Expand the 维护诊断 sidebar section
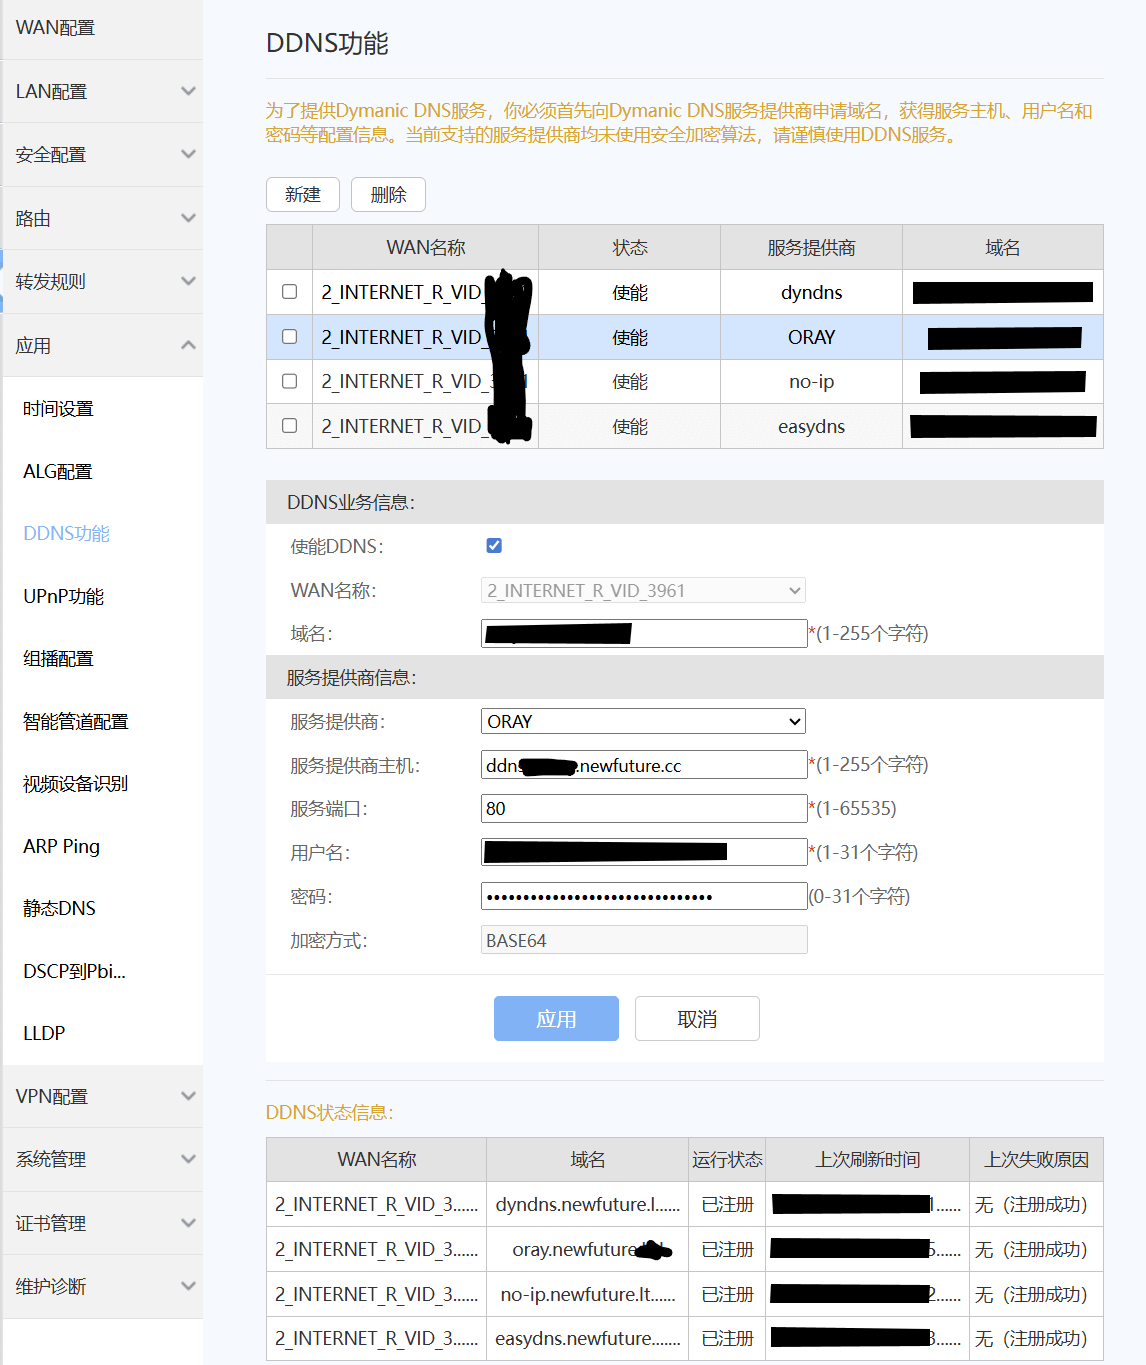The height and width of the screenshot is (1365, 1146). pyautogui.click(x=102, y=1286)
